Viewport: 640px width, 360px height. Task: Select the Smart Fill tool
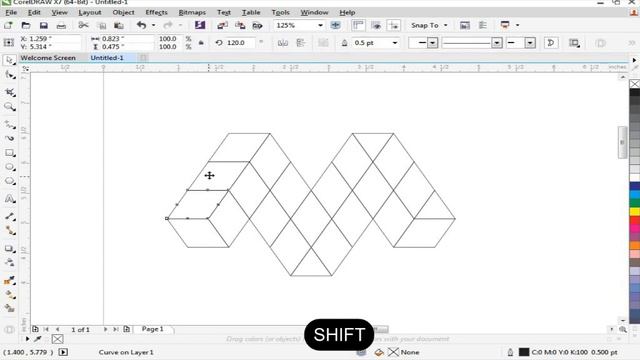coord(9,309)
